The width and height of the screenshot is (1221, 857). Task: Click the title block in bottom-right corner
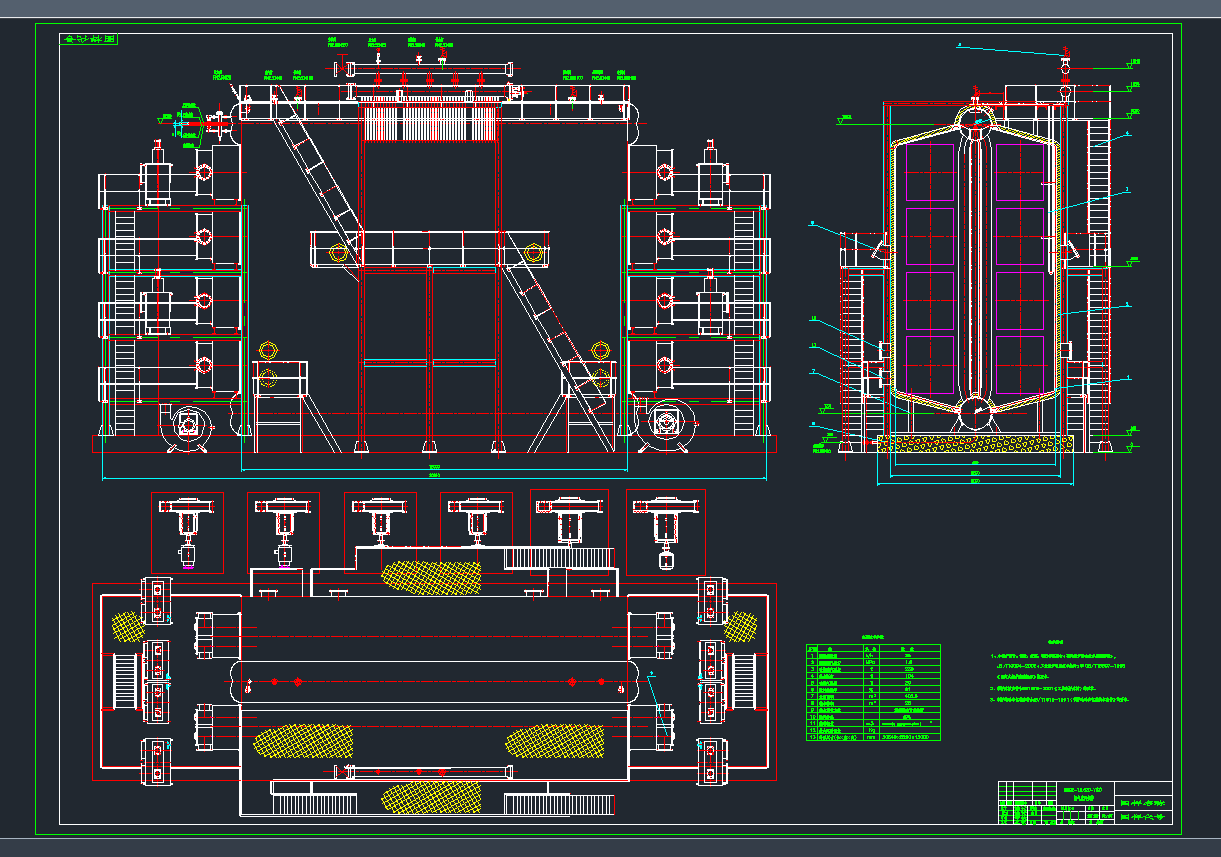click(1085, 803)
